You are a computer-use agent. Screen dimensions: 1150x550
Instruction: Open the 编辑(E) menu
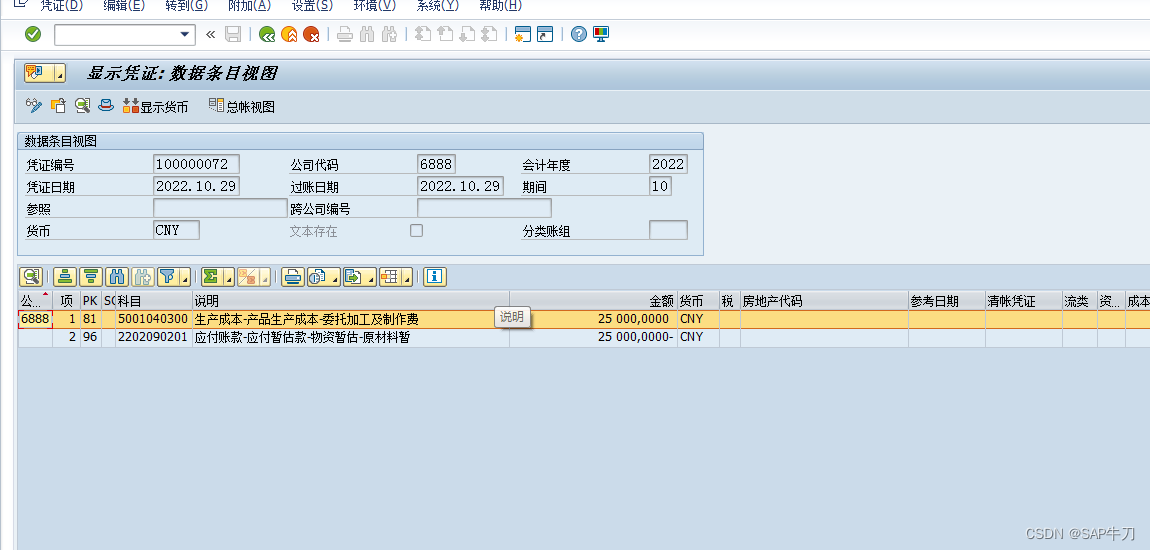tap(123, 6)
